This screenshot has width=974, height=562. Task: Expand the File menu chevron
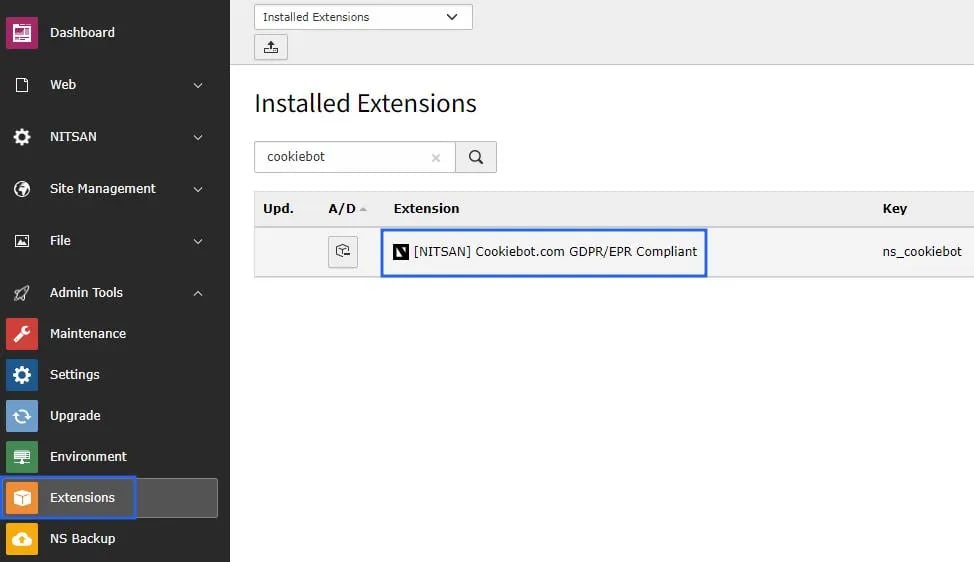[198, 241]
